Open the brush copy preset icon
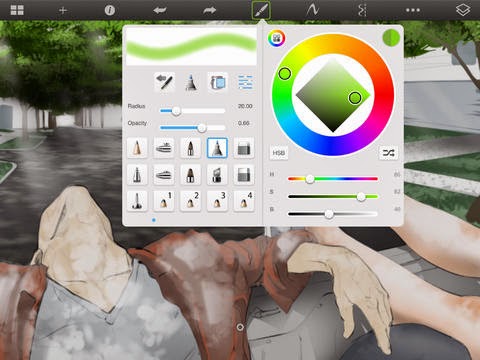This screenshot has height=360, width=480. point(217,82)
